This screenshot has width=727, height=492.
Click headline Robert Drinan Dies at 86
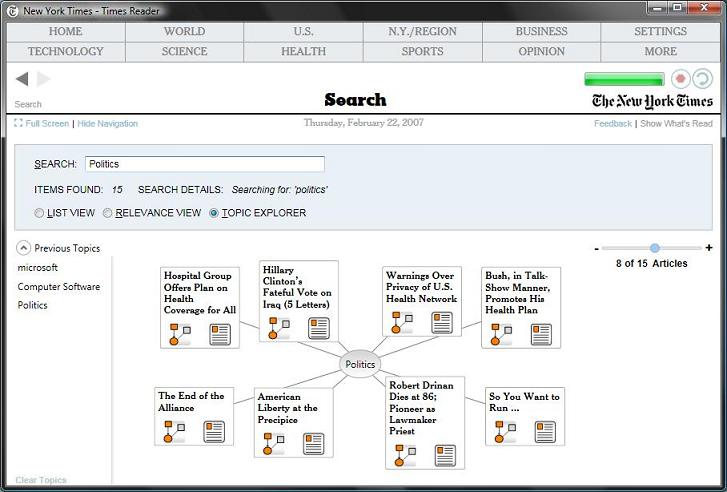421,408
